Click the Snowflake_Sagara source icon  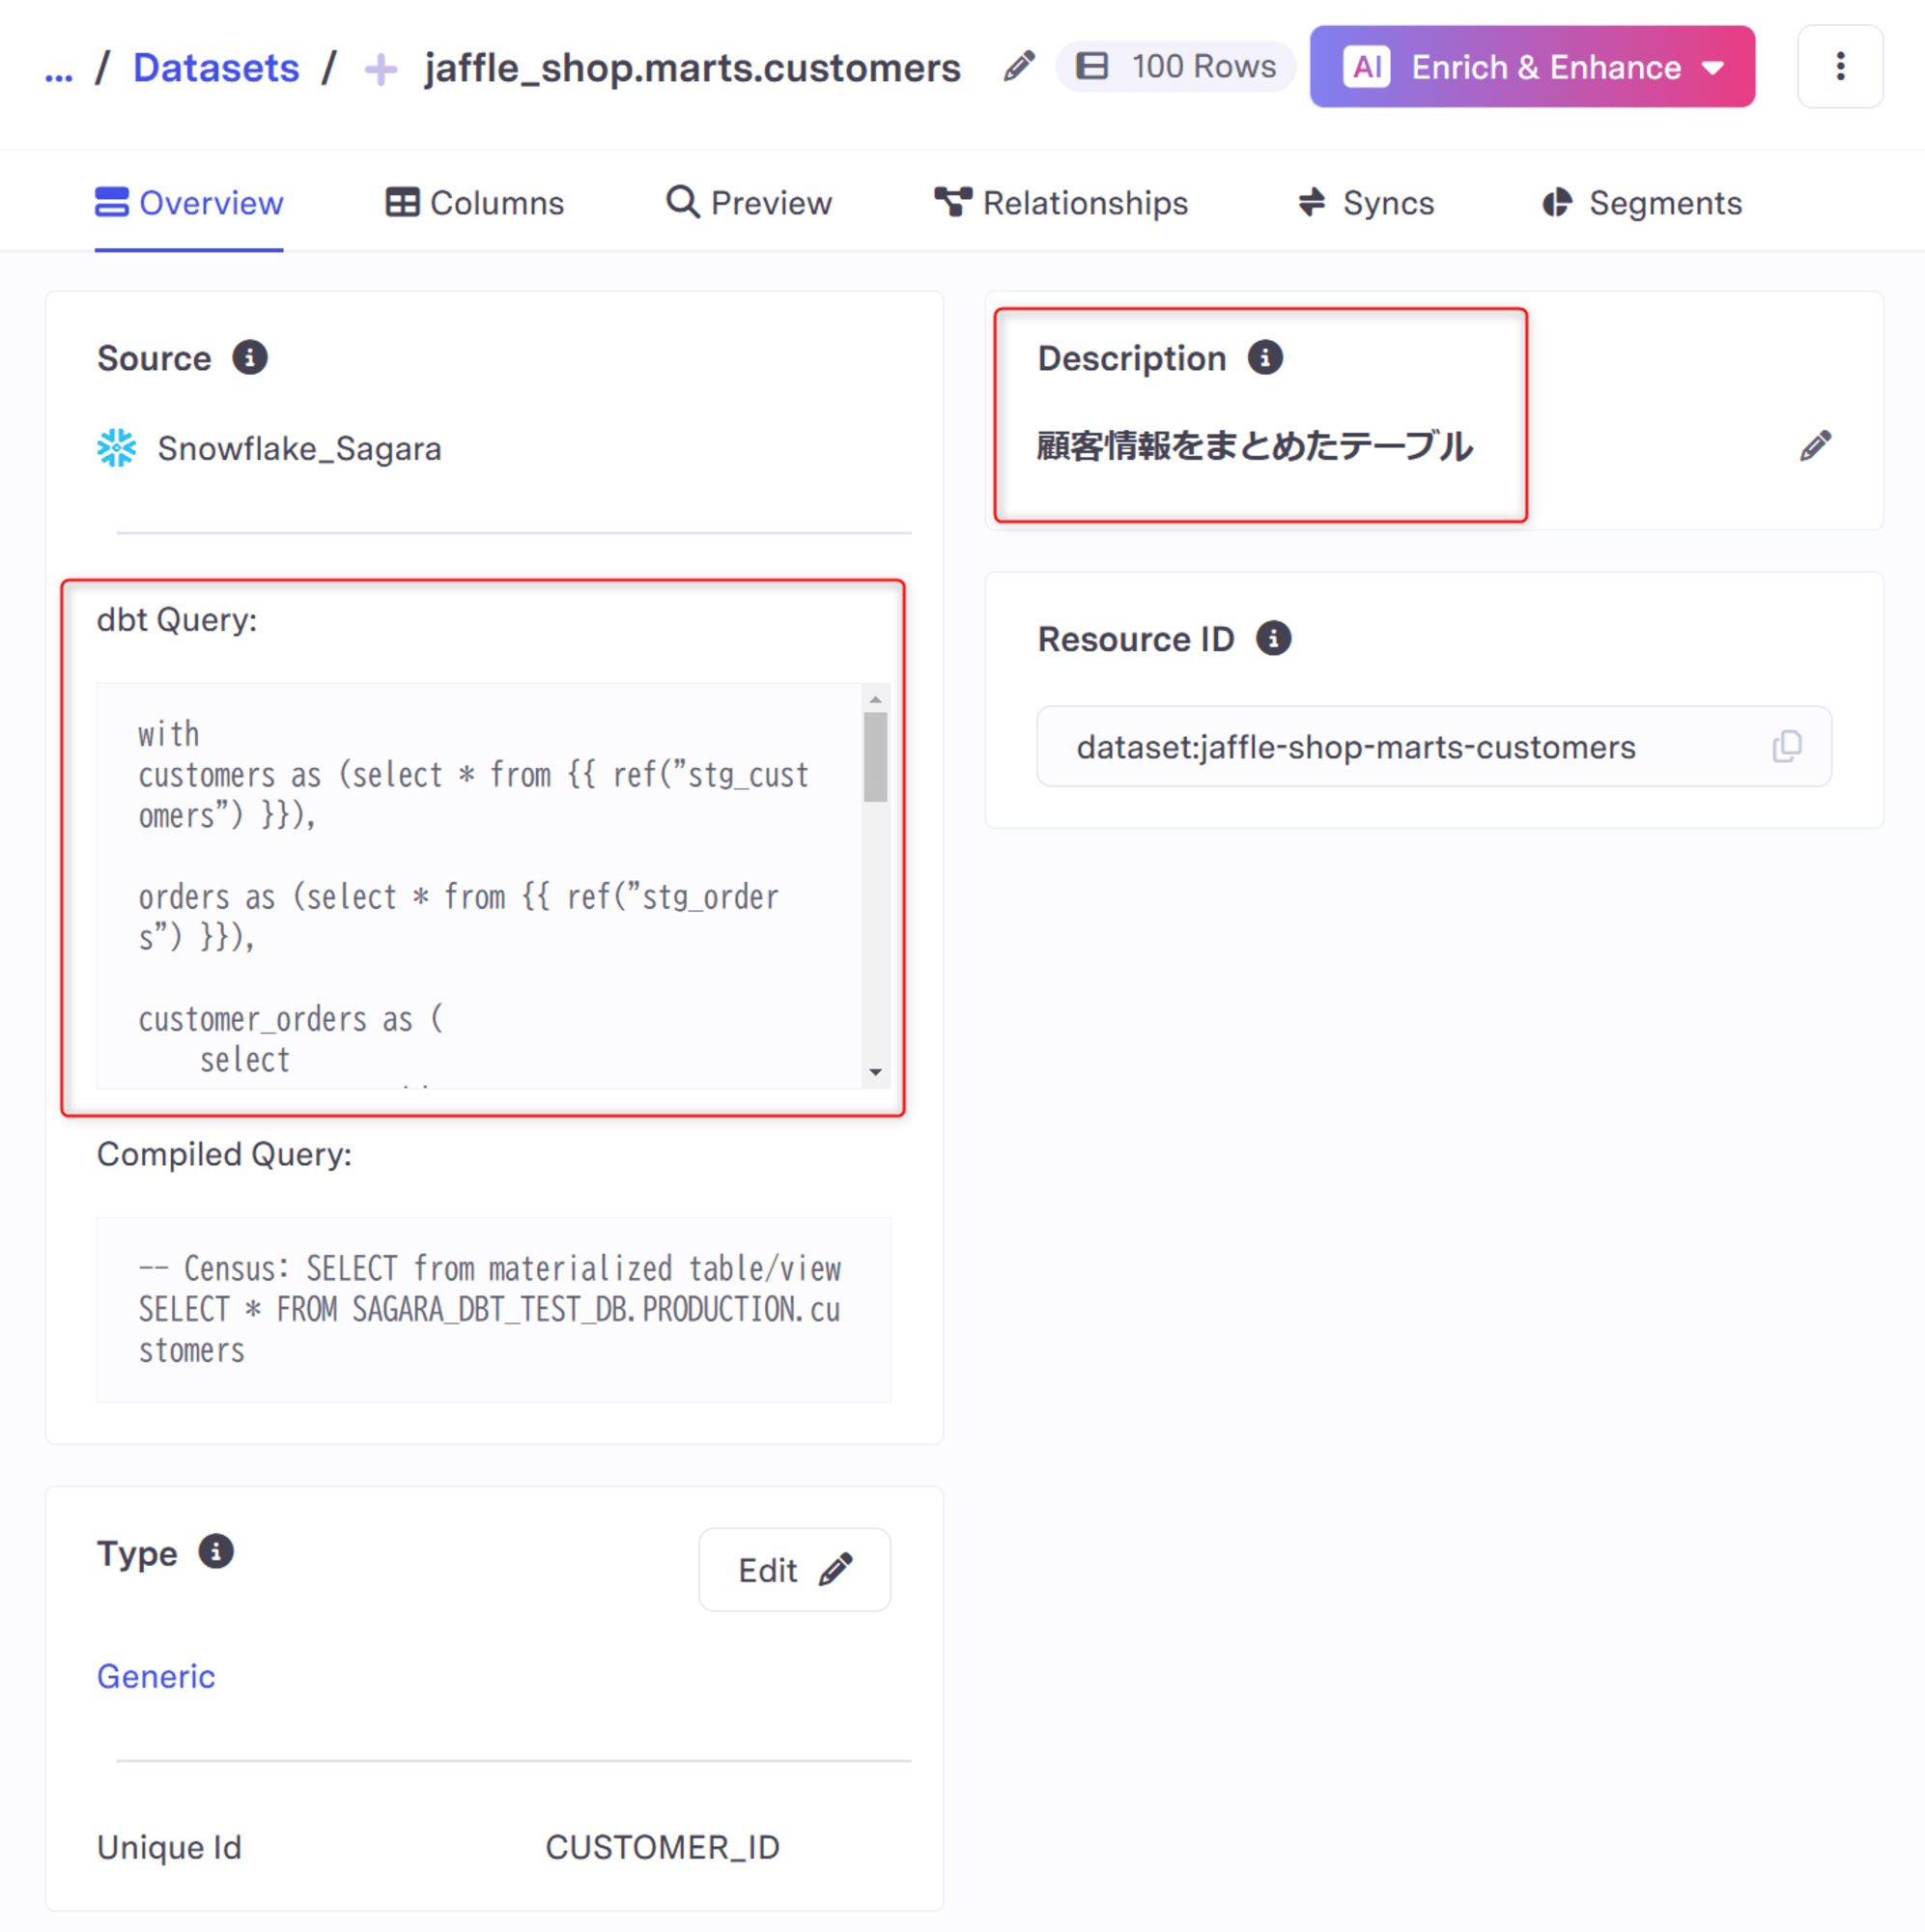(x=115, y=448)
